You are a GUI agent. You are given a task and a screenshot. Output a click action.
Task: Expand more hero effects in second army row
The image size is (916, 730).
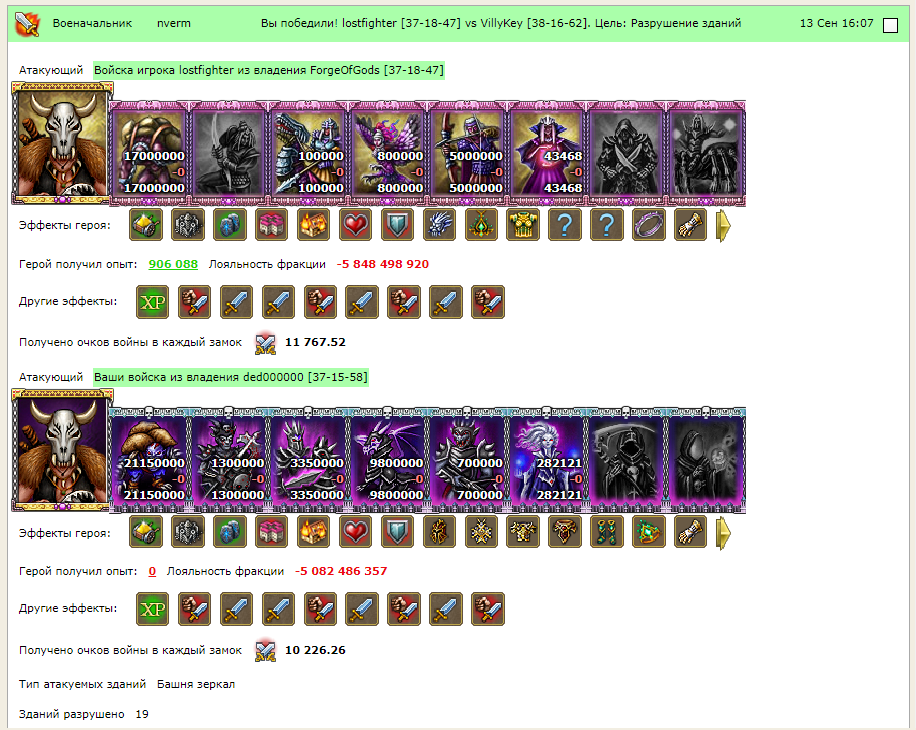pos(723,533)
